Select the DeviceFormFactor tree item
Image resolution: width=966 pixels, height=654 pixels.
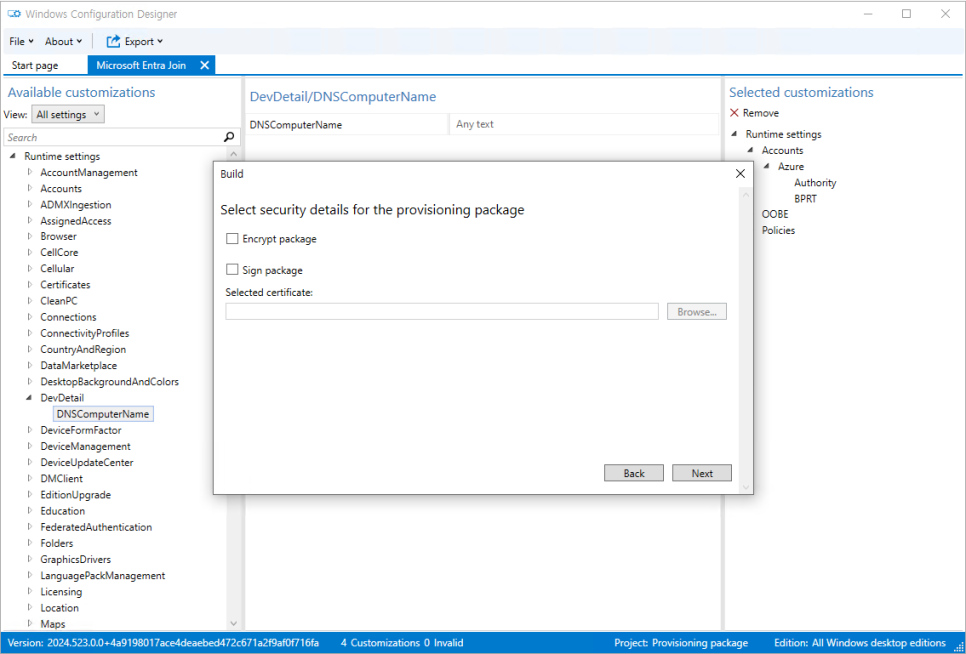[x=81, y=430]
